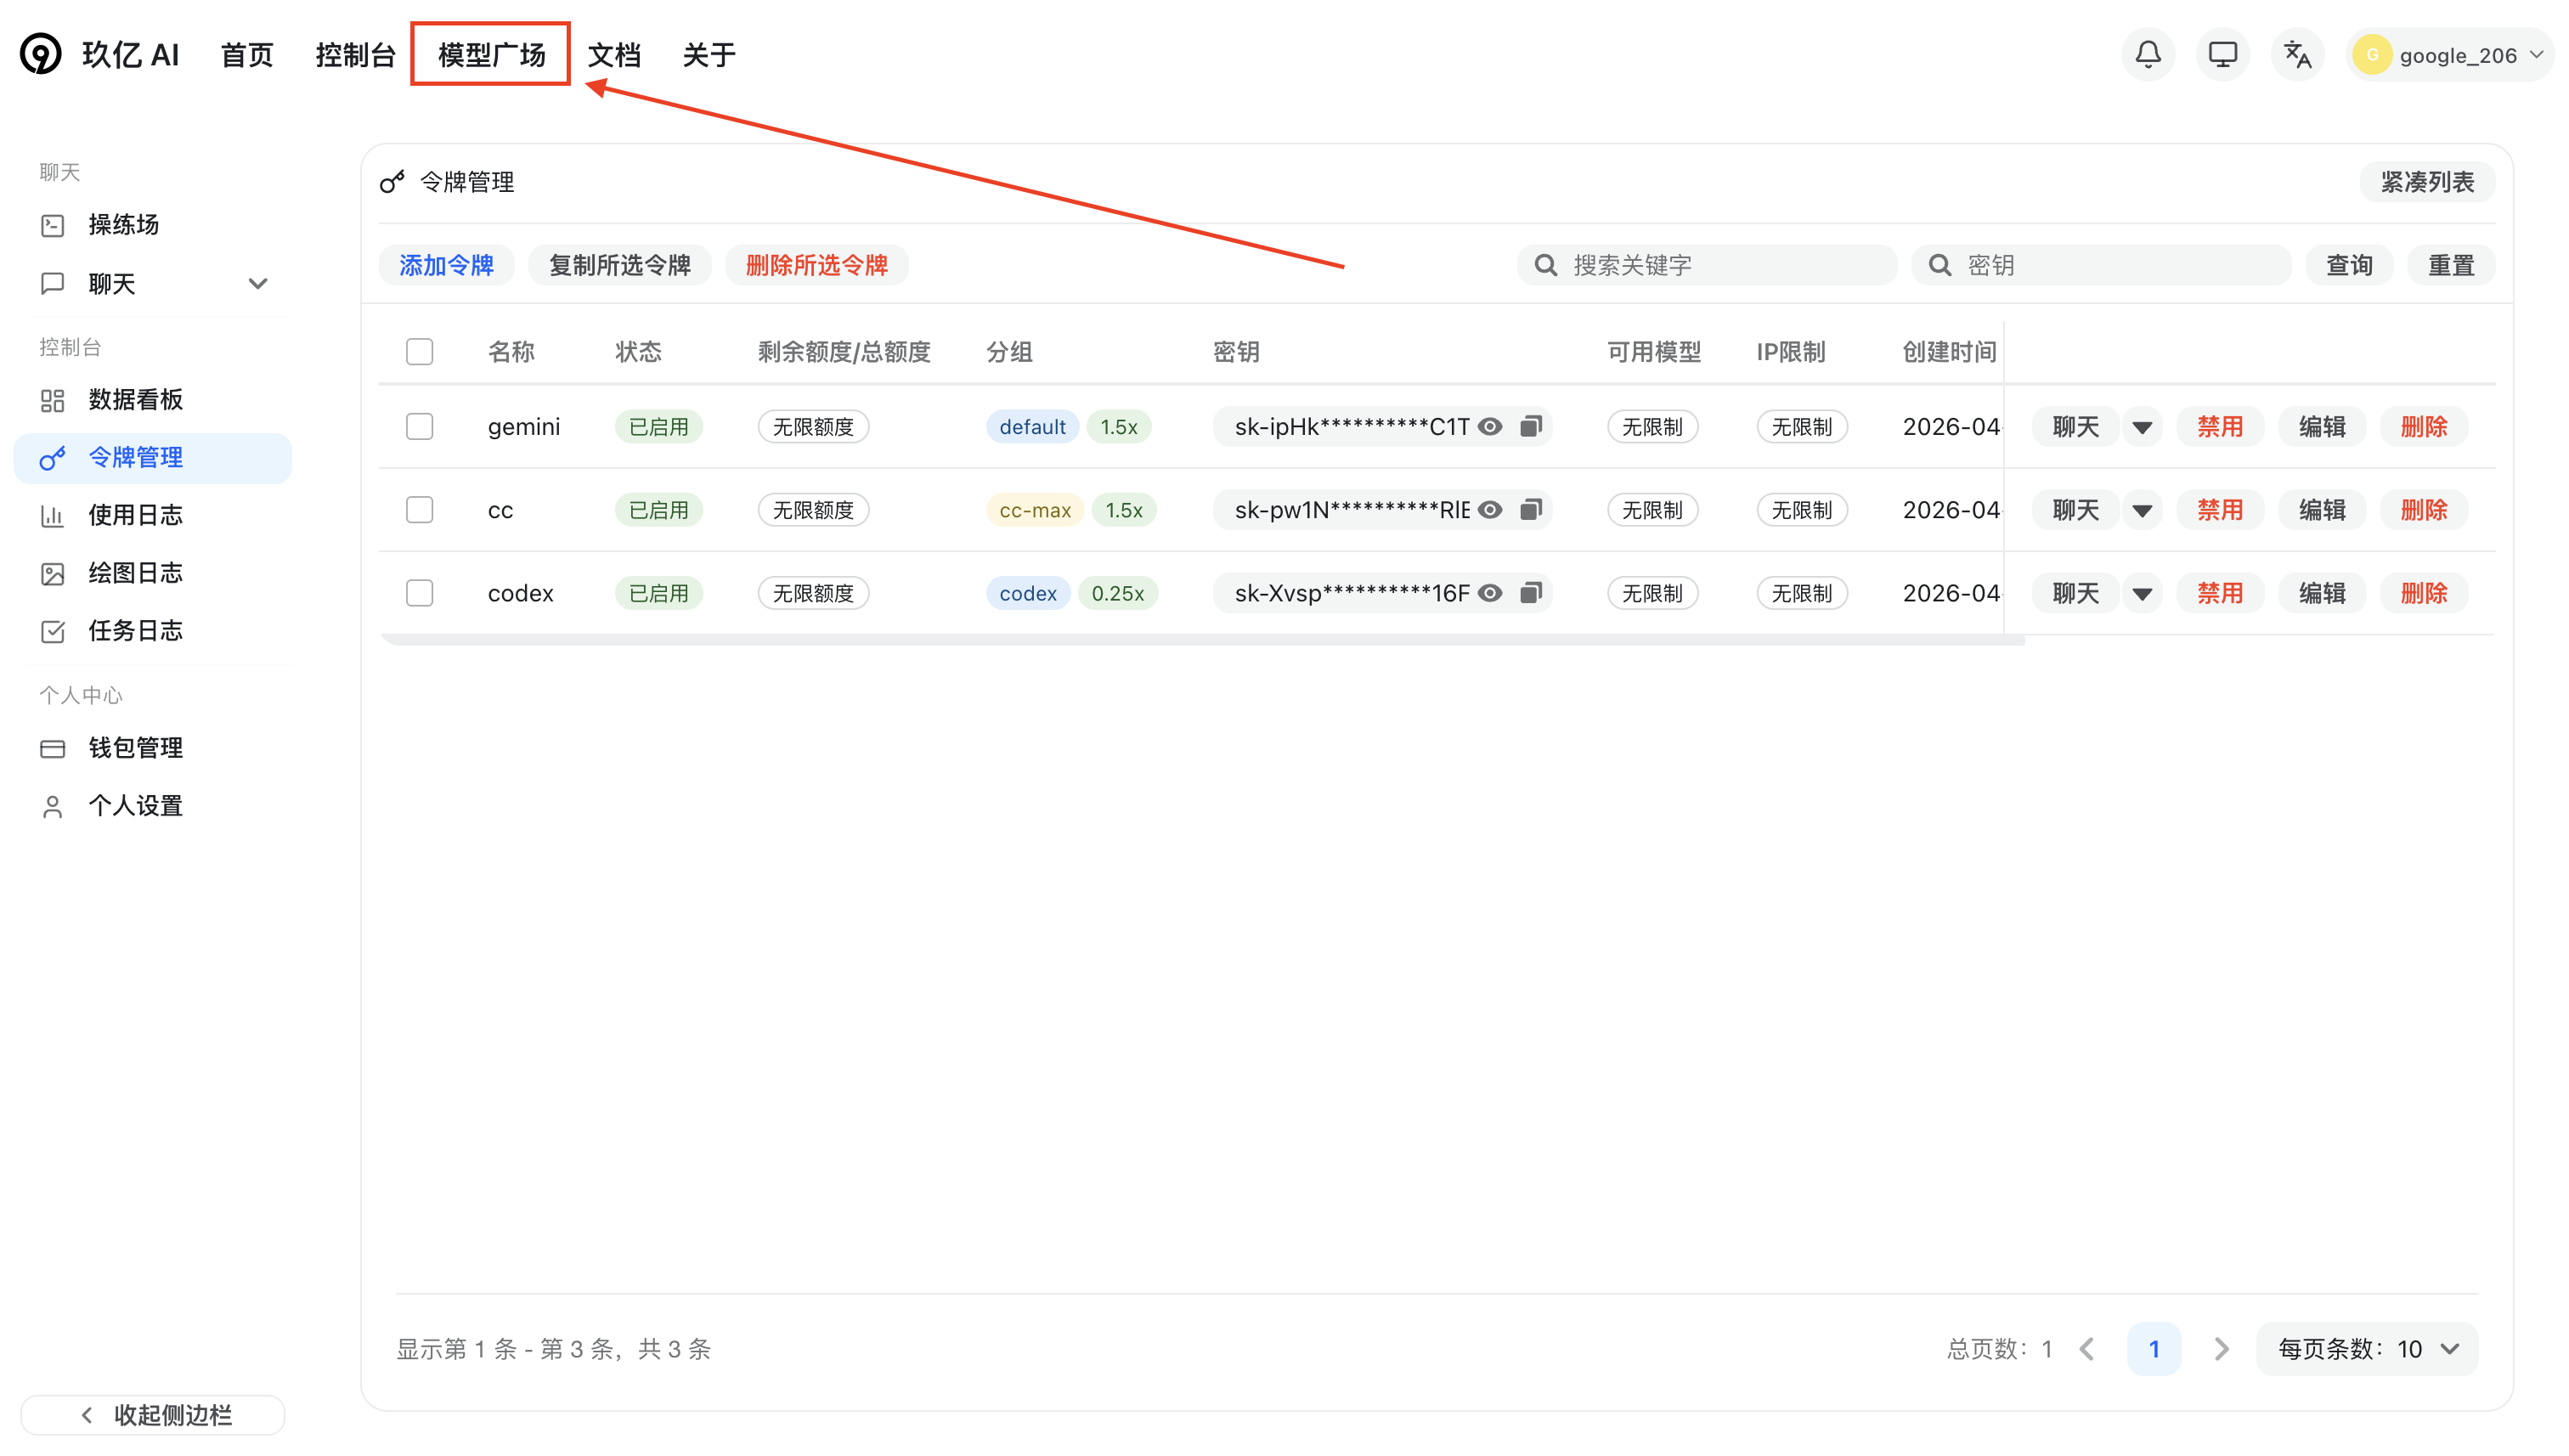The height and width of the screenshot is (1456, 2569).
Task: Disable the gemini token with 禁用
Action: [x=2220, y=427]
